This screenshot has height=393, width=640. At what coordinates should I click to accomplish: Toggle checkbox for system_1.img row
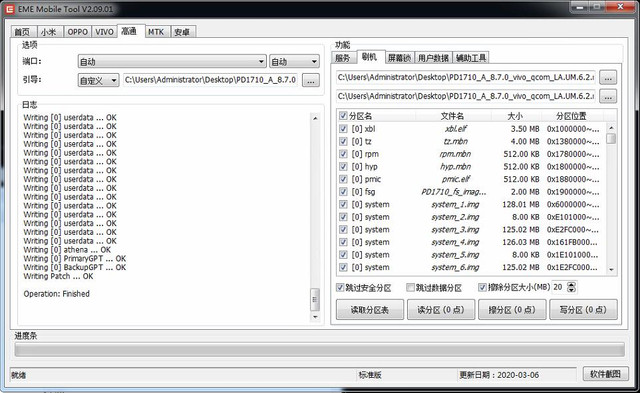tap(343, 204)
